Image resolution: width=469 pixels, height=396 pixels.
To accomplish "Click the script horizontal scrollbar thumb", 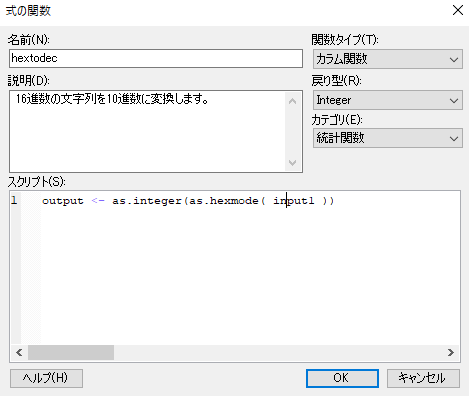I will (71, 352).
